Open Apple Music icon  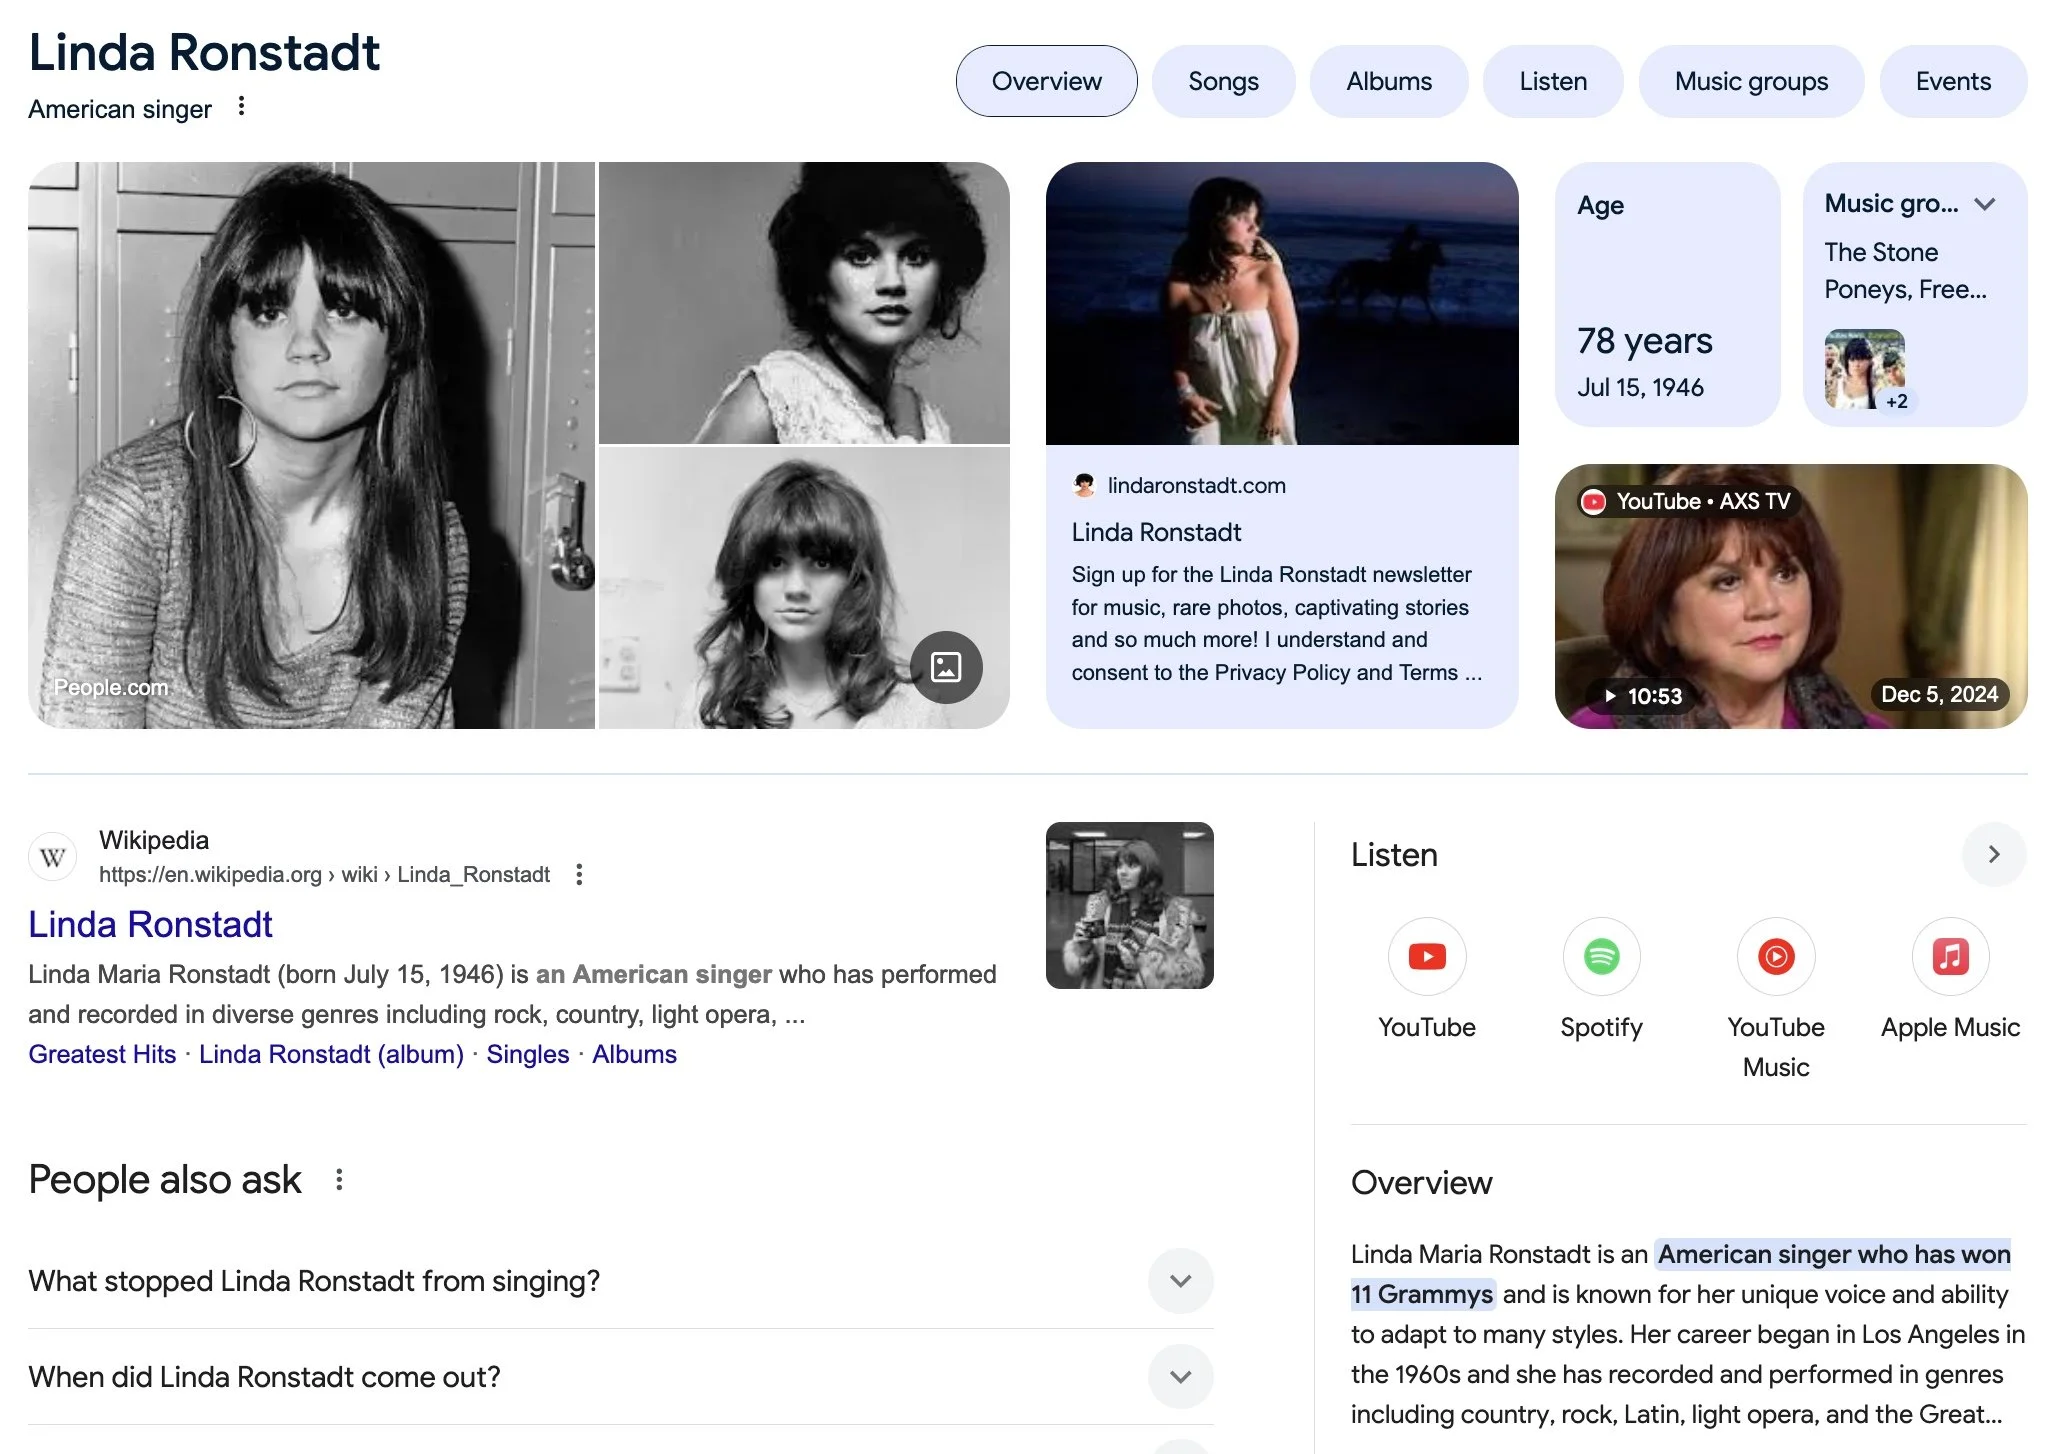point(1949,956)
